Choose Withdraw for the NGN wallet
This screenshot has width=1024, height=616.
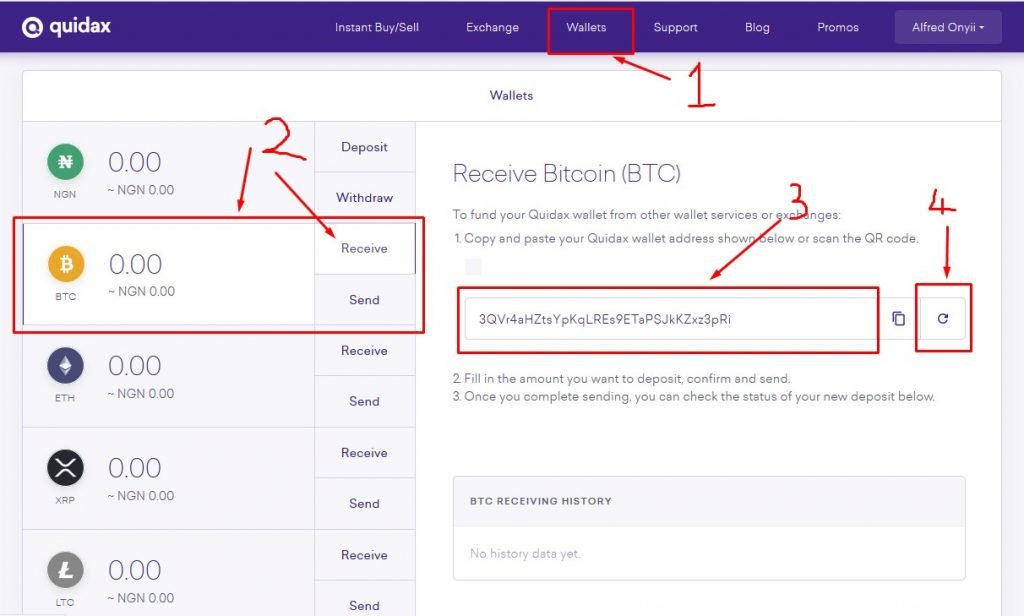click(x=364, y=197)
